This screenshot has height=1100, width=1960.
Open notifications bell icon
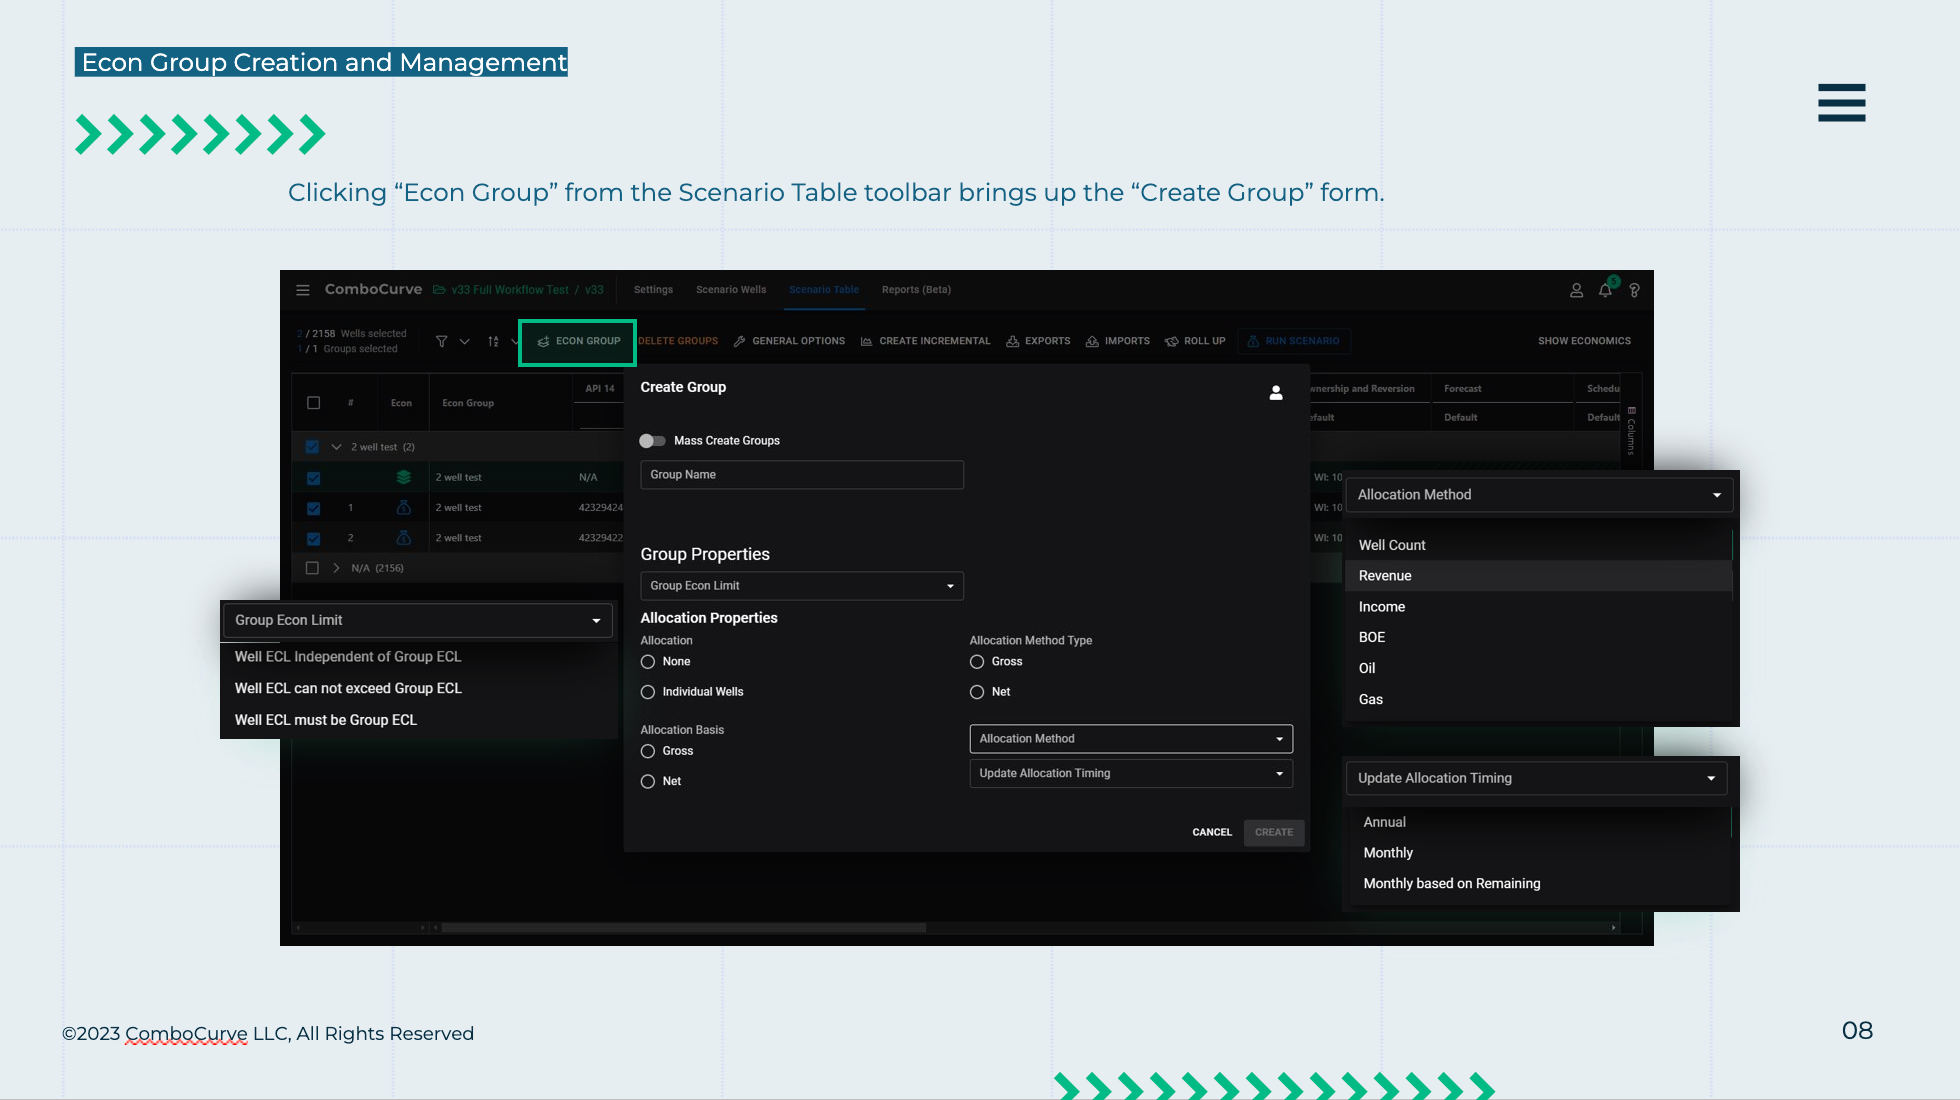pyautogui.click(x=1605, y=290)
